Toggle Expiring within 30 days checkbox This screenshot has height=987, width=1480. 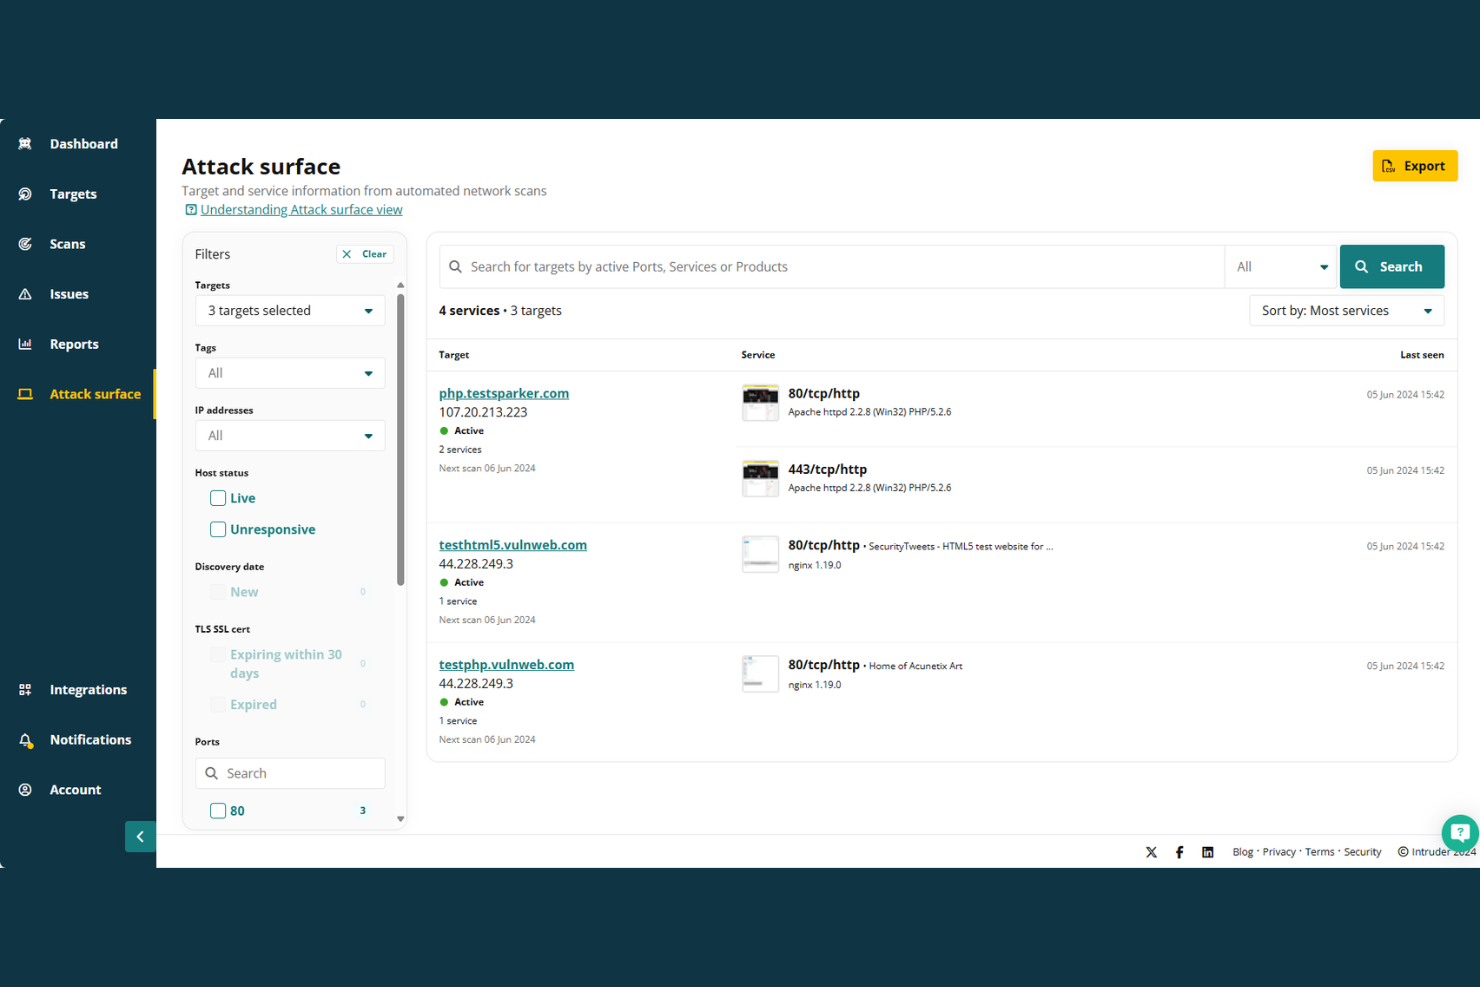coord(217,655)
